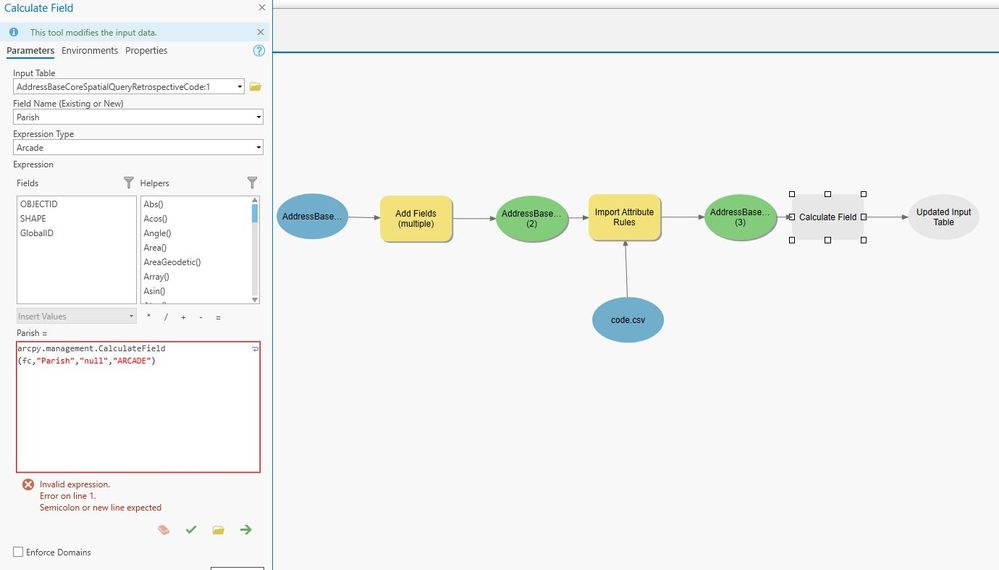Viewport: 999px width, 570px height.
Task: Clear expression with the eraser icon
Action: pos(164,530)
